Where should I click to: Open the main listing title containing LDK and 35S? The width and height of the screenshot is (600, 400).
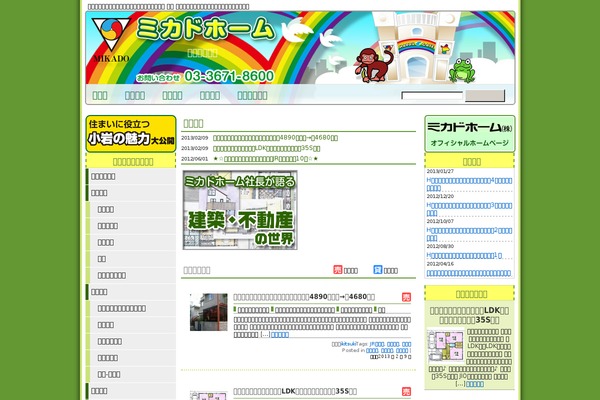(x=295, y=391)
